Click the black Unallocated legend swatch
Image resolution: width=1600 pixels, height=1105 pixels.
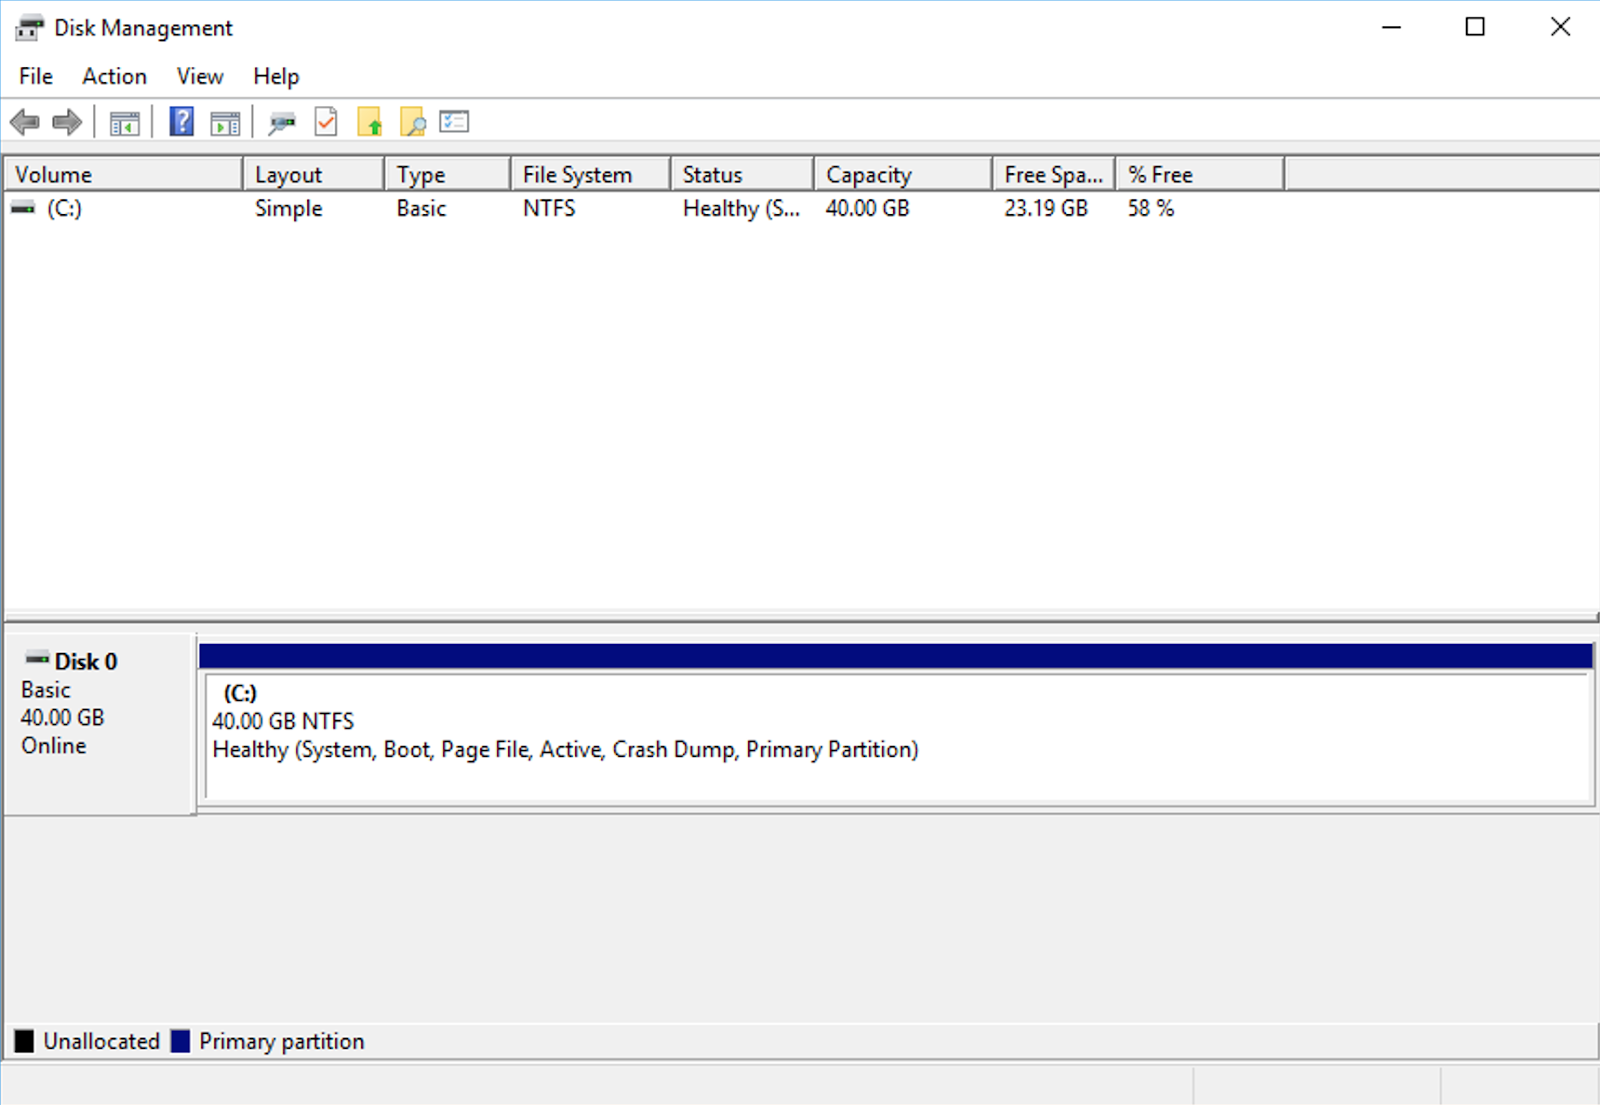pos(24,1041)
